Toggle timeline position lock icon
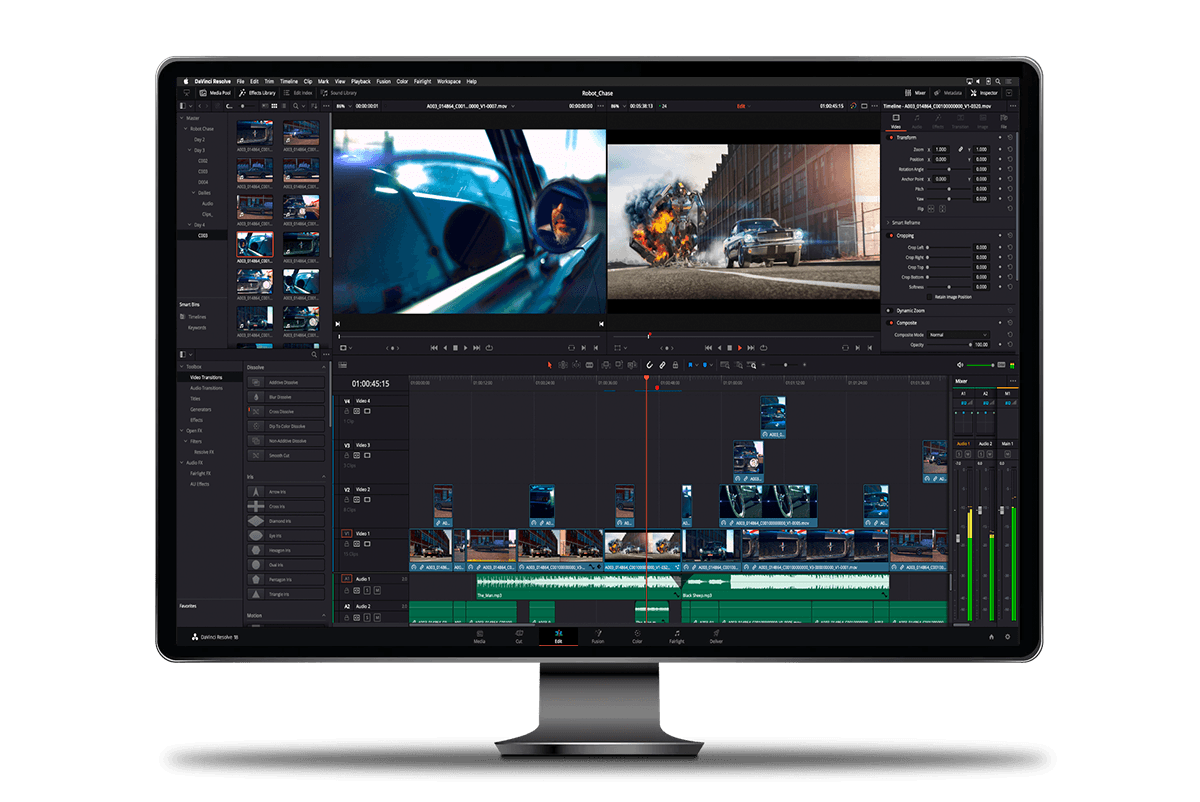This screenshot has height=802, width=1200. (675, 365)
